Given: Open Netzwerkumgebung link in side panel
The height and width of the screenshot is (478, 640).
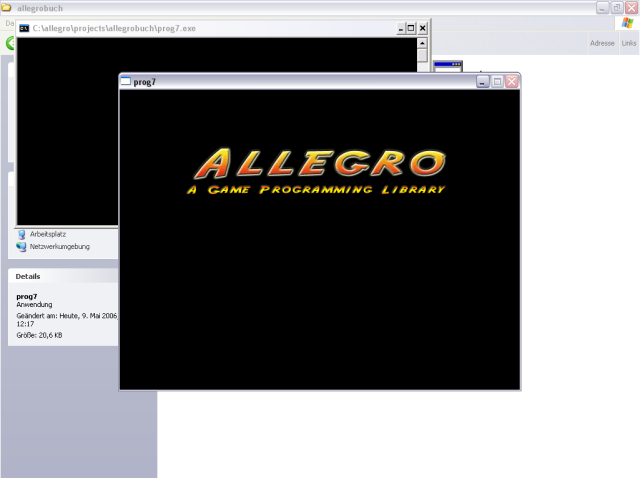Looking at the screenshot, I should pyautogui.click(x=60, y=247).
